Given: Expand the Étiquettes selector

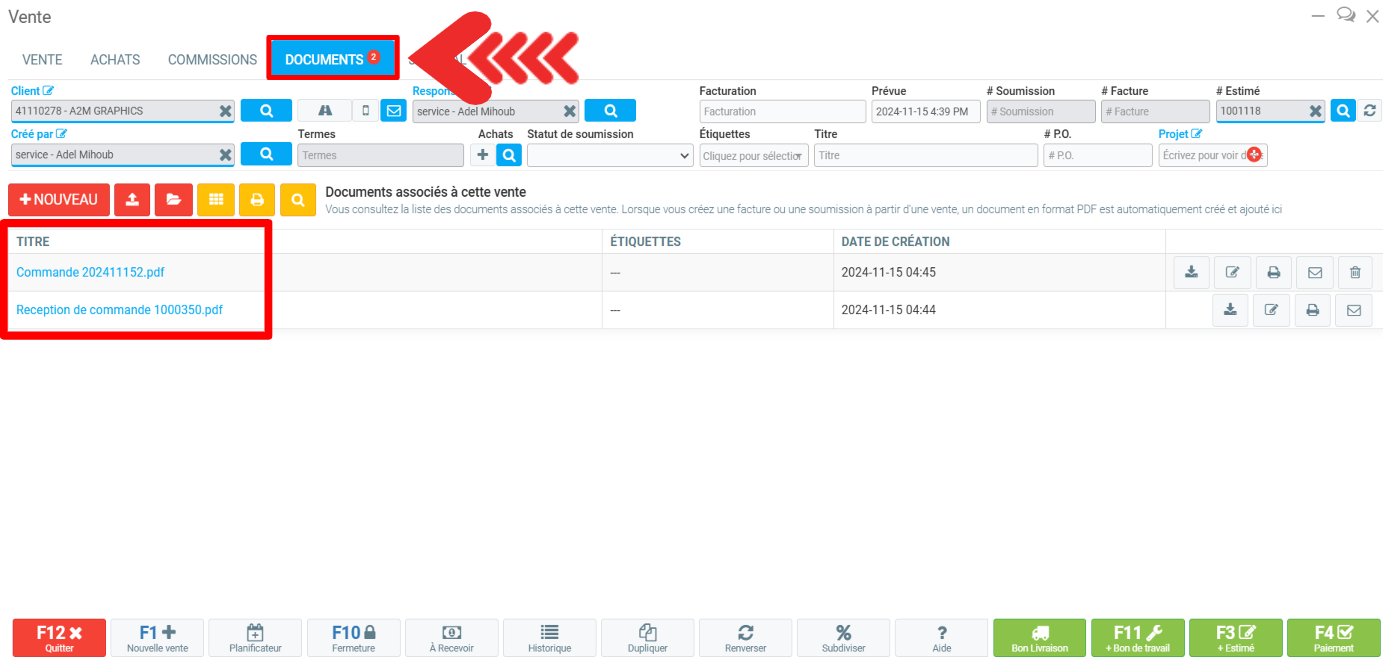Looking at the screenshot, I should [x=754, y=155].
